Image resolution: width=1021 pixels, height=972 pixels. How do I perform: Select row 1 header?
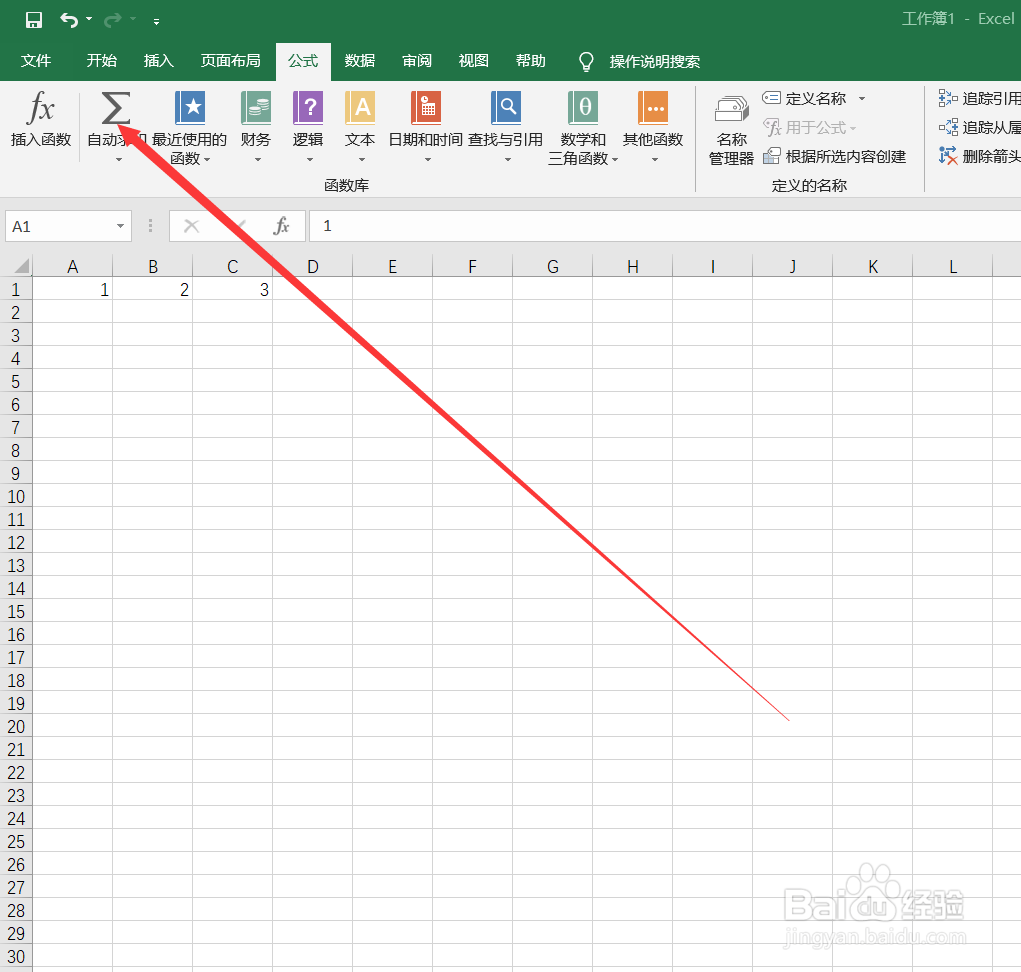tap(16, 289)
